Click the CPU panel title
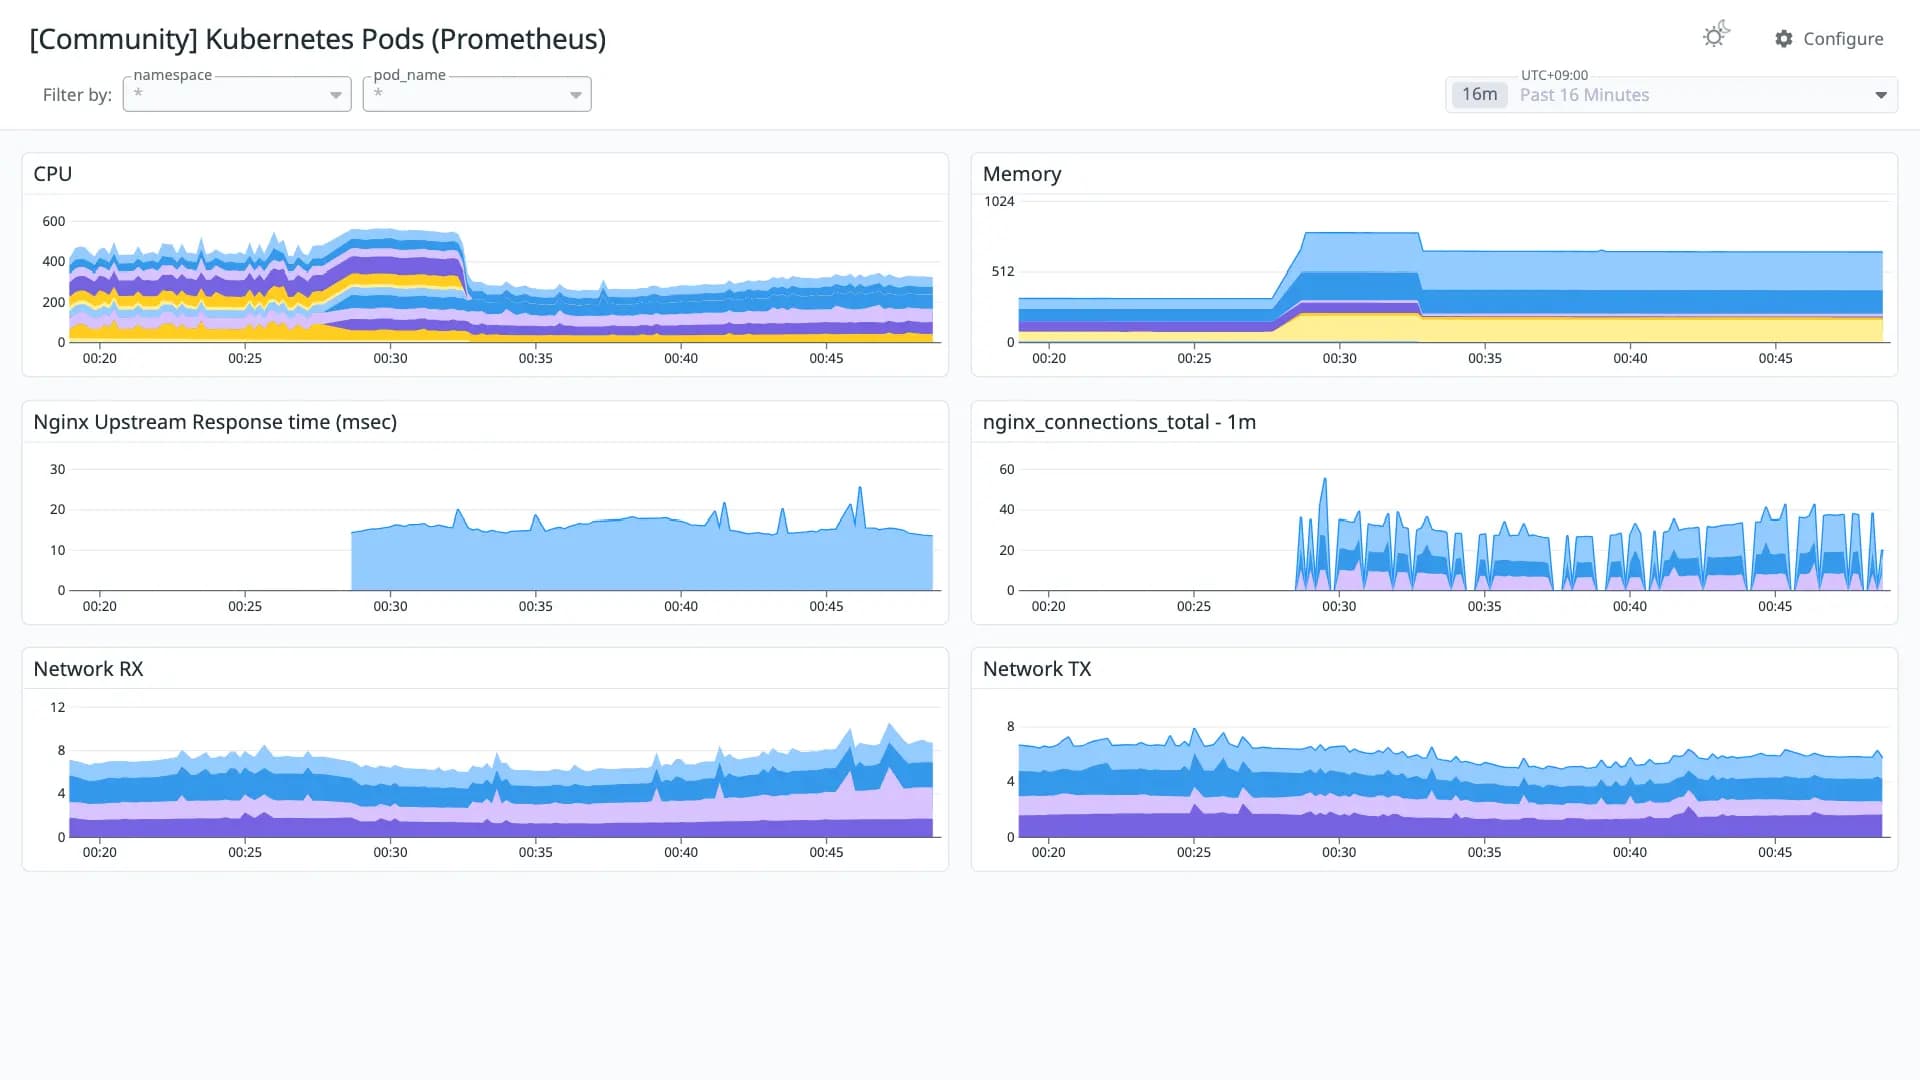1920x1080 pixels. click(x=53, y=174)
